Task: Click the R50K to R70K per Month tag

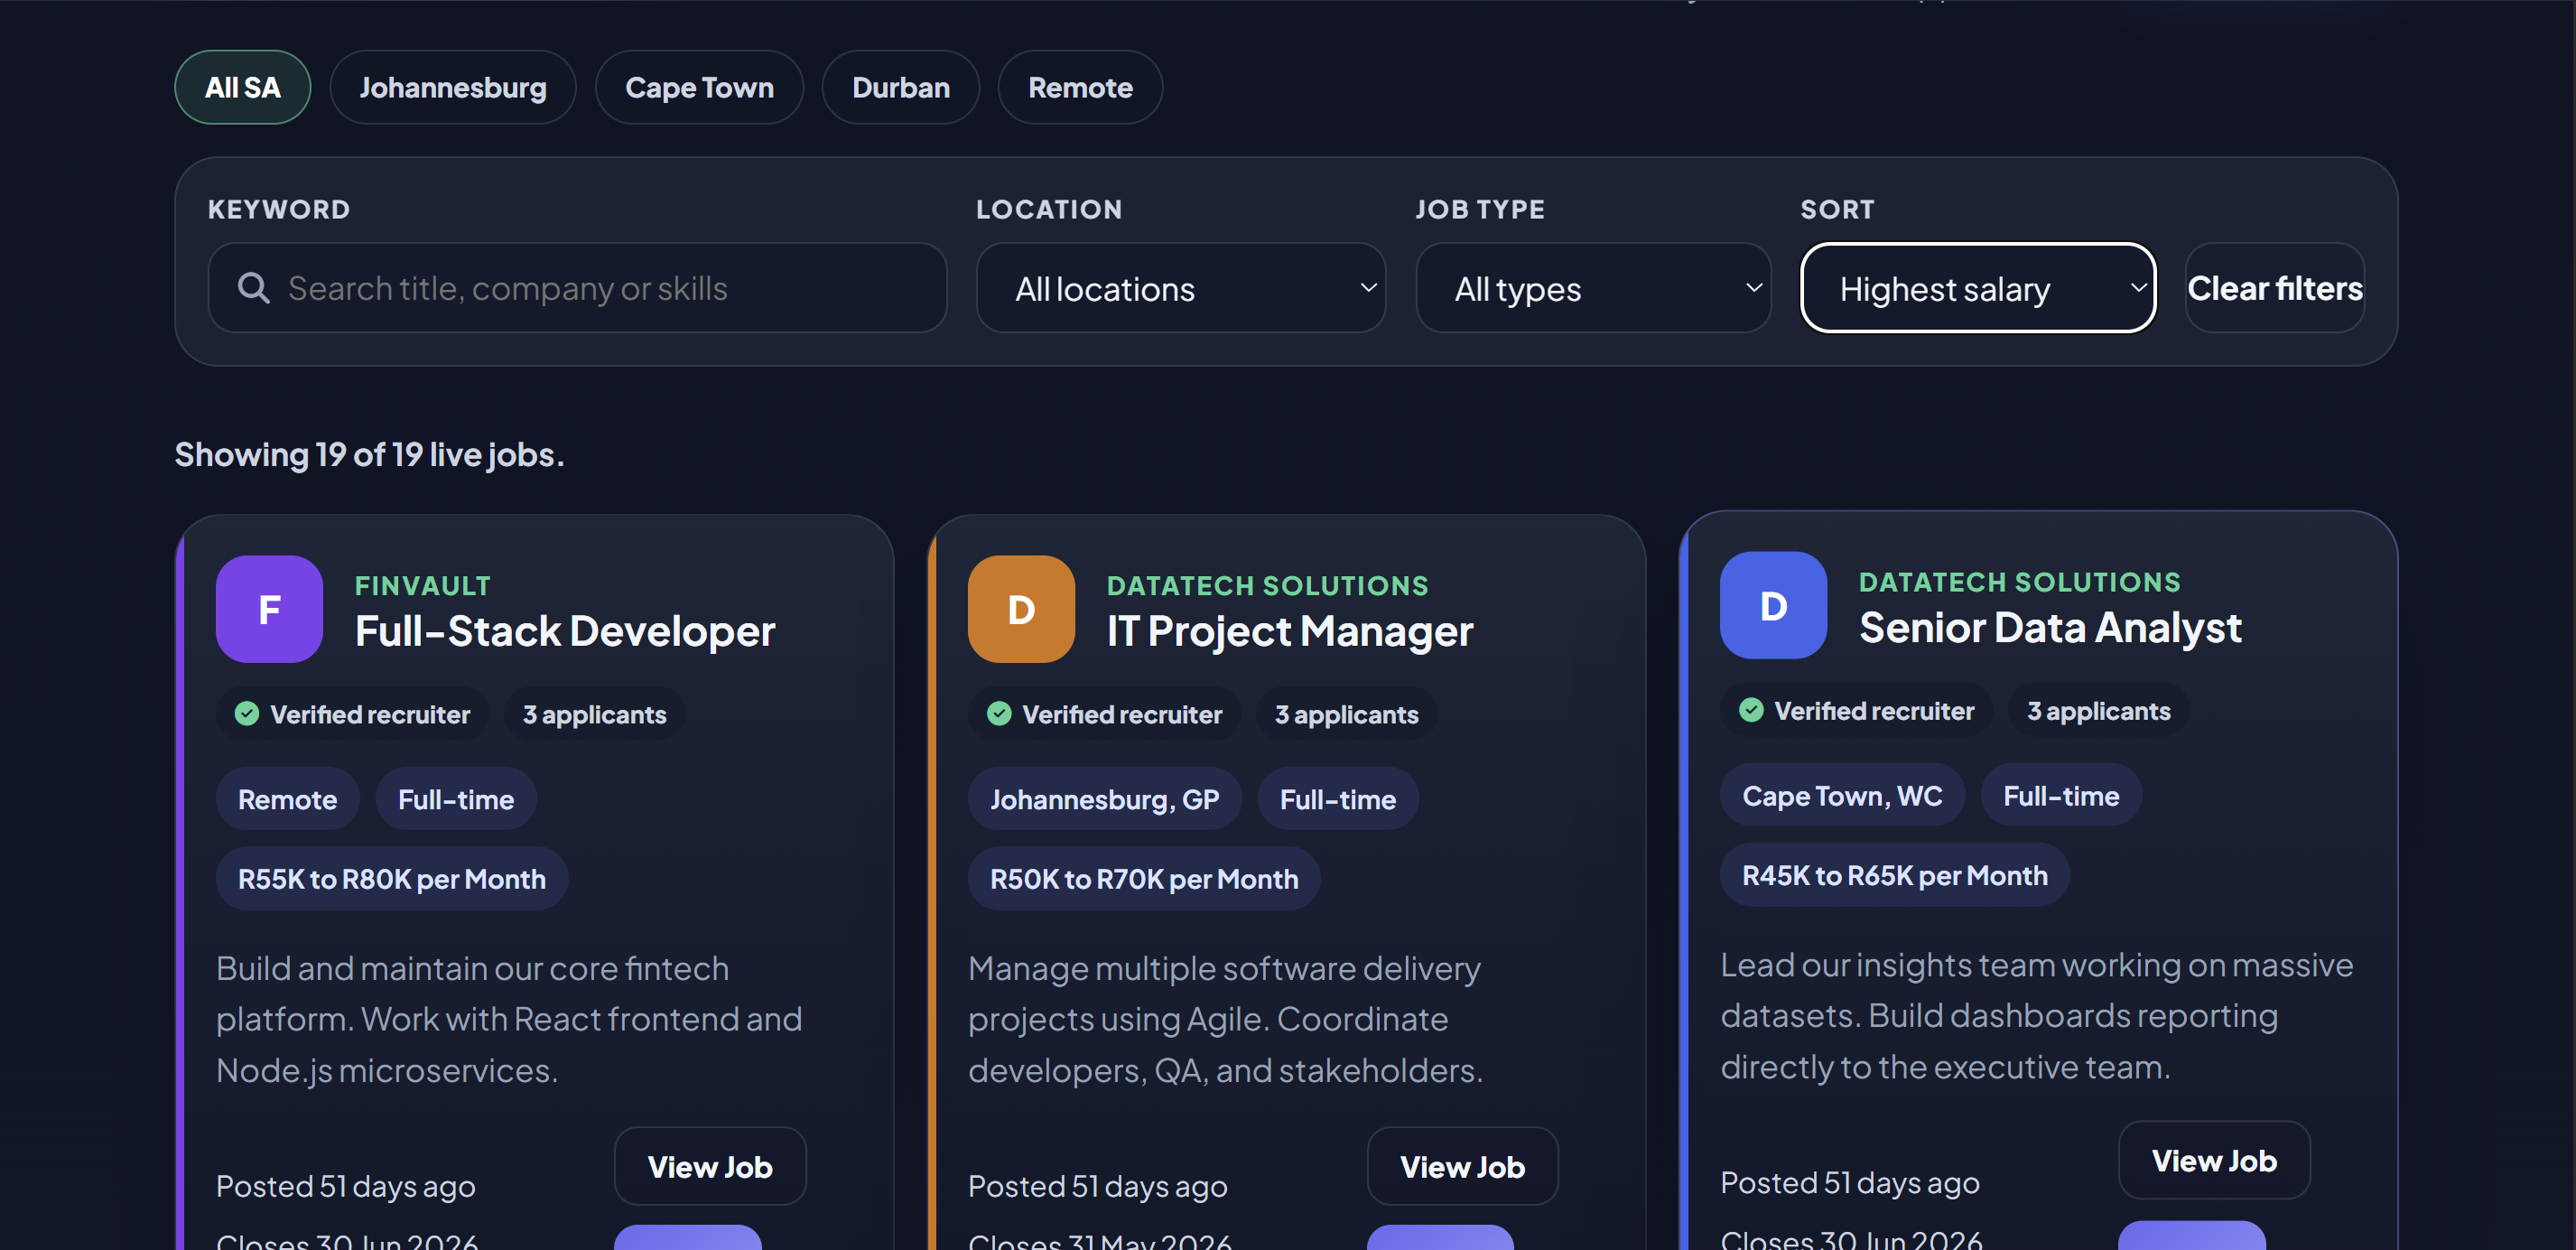Action: tap(1144, 879)
